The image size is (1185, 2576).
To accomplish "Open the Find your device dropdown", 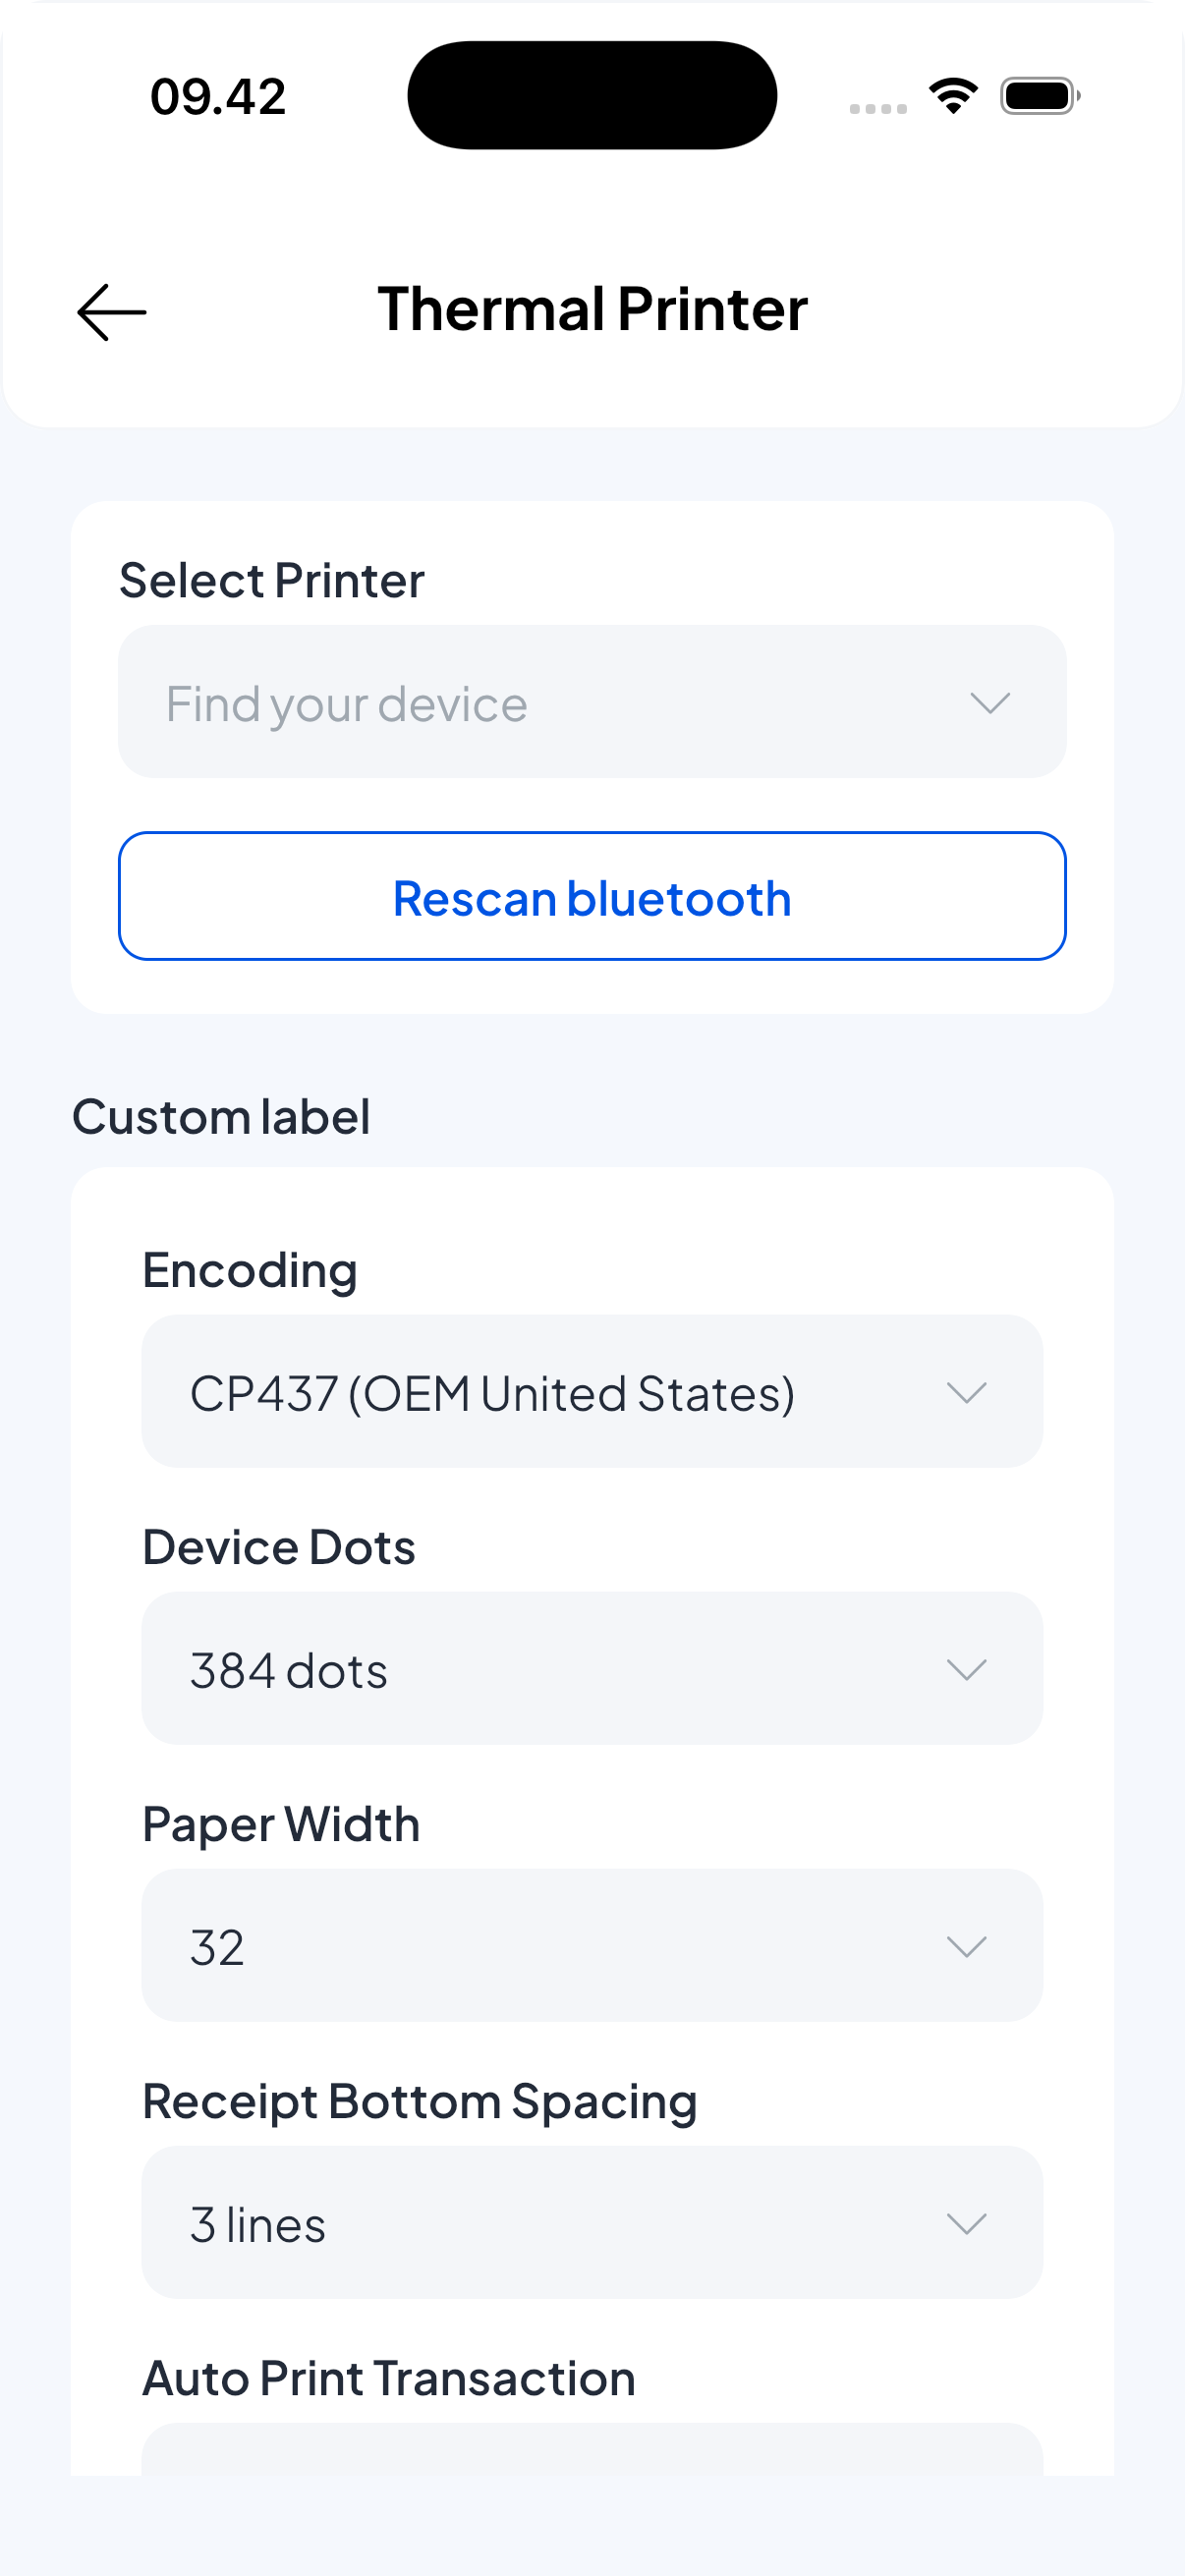I will tap(591, 702).
